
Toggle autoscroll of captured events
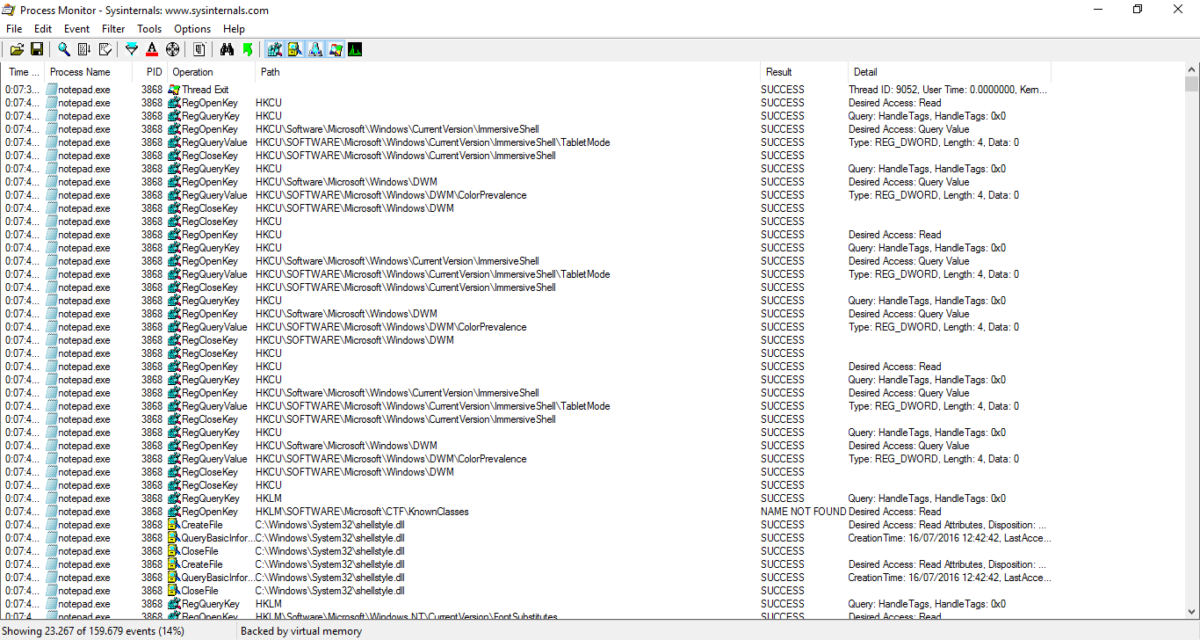tap(82, 48)
